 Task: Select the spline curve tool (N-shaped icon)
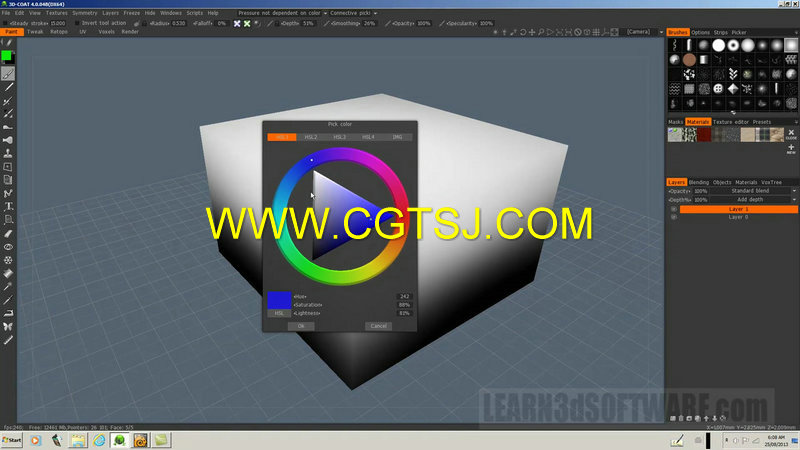pyautogui.click(x=8, y=193)
